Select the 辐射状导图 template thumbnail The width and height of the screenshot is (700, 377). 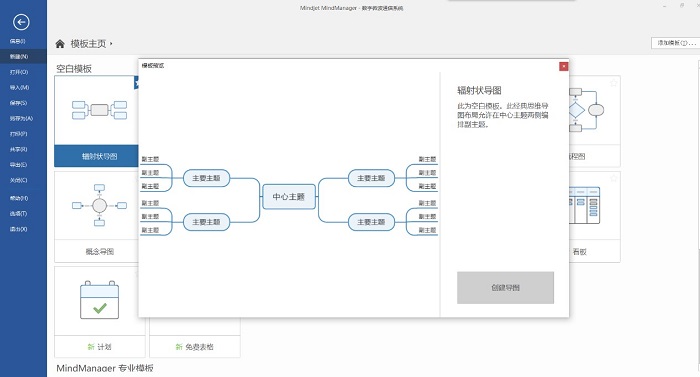99,110
